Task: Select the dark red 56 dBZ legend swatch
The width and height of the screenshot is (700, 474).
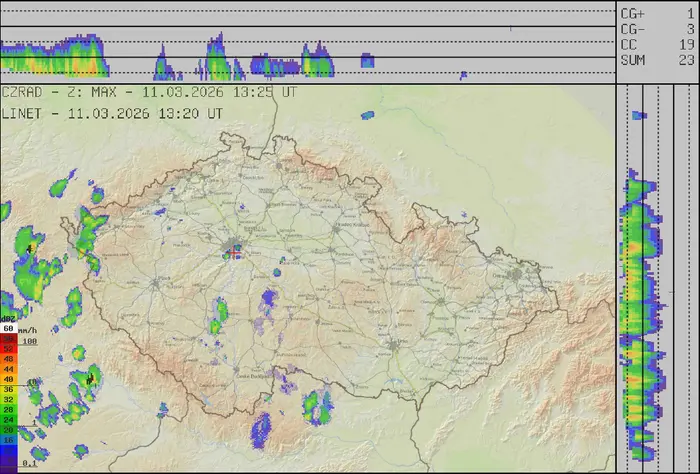Action: 8,339
